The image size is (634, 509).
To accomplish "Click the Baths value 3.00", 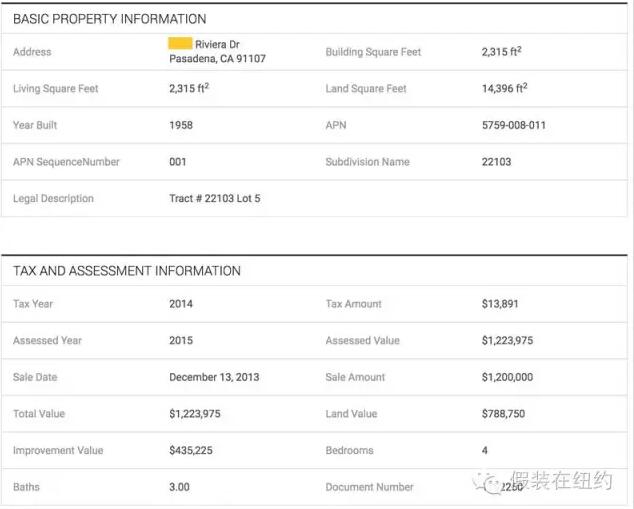I will 179,487.
